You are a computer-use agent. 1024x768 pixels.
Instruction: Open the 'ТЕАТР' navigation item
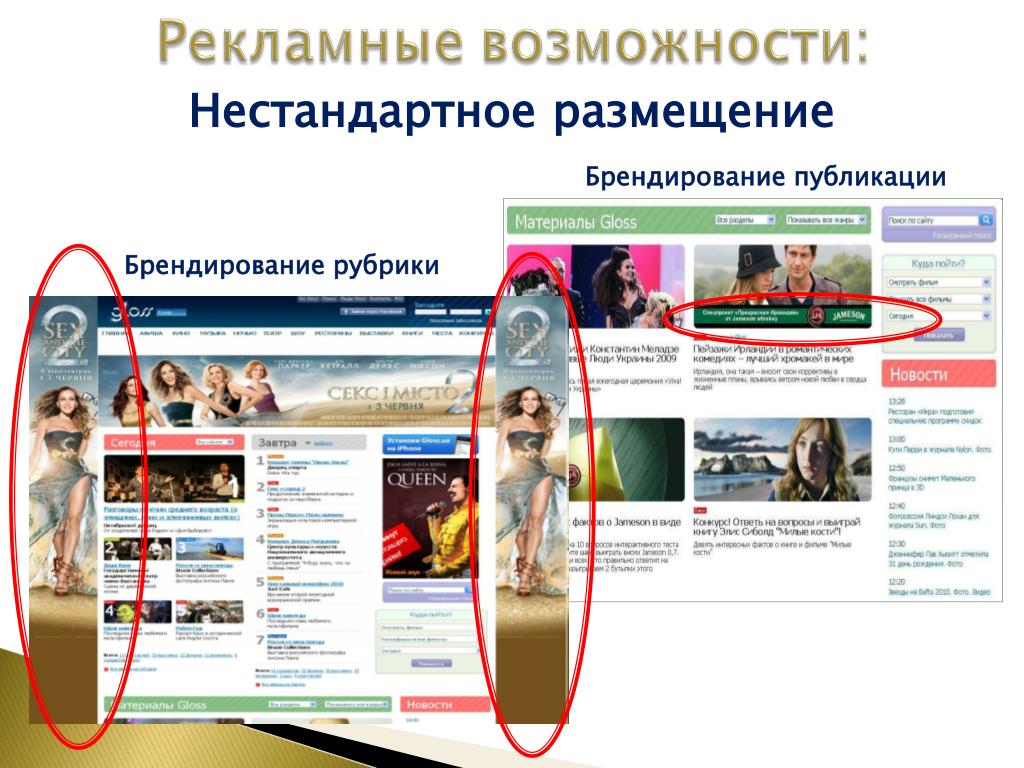tap(272, 333)
